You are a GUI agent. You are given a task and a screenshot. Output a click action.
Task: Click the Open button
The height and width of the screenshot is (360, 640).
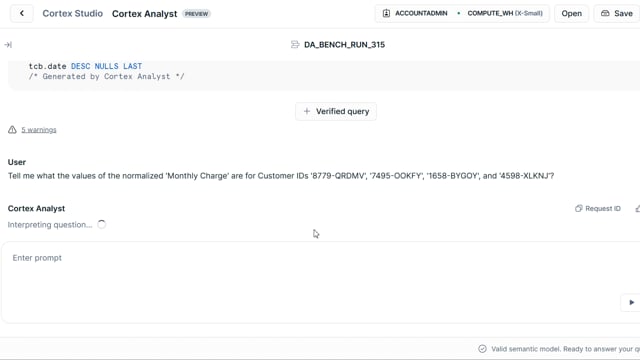(571, 13)
